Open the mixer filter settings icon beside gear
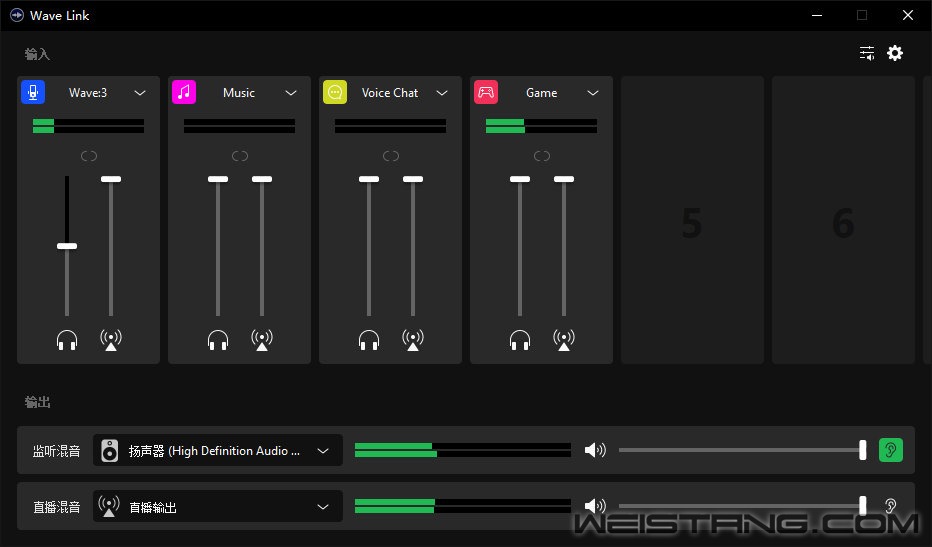 point(867,53)
